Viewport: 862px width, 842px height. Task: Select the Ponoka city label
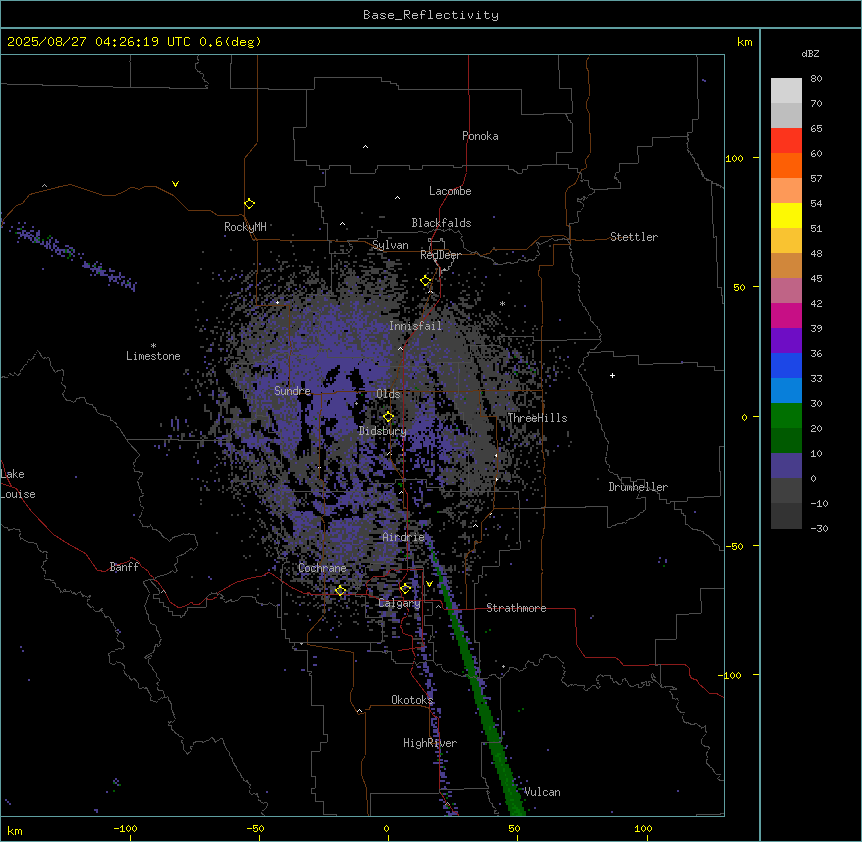coord(480,136)
